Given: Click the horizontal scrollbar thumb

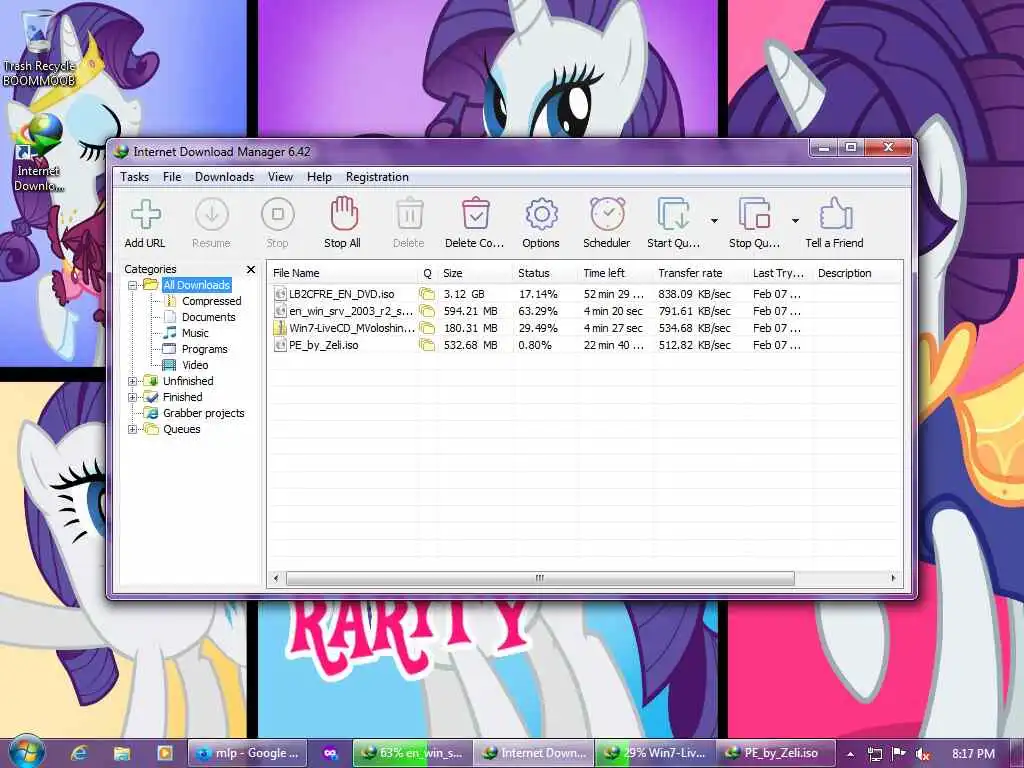Looking at the screenshot, I should 540,579.
